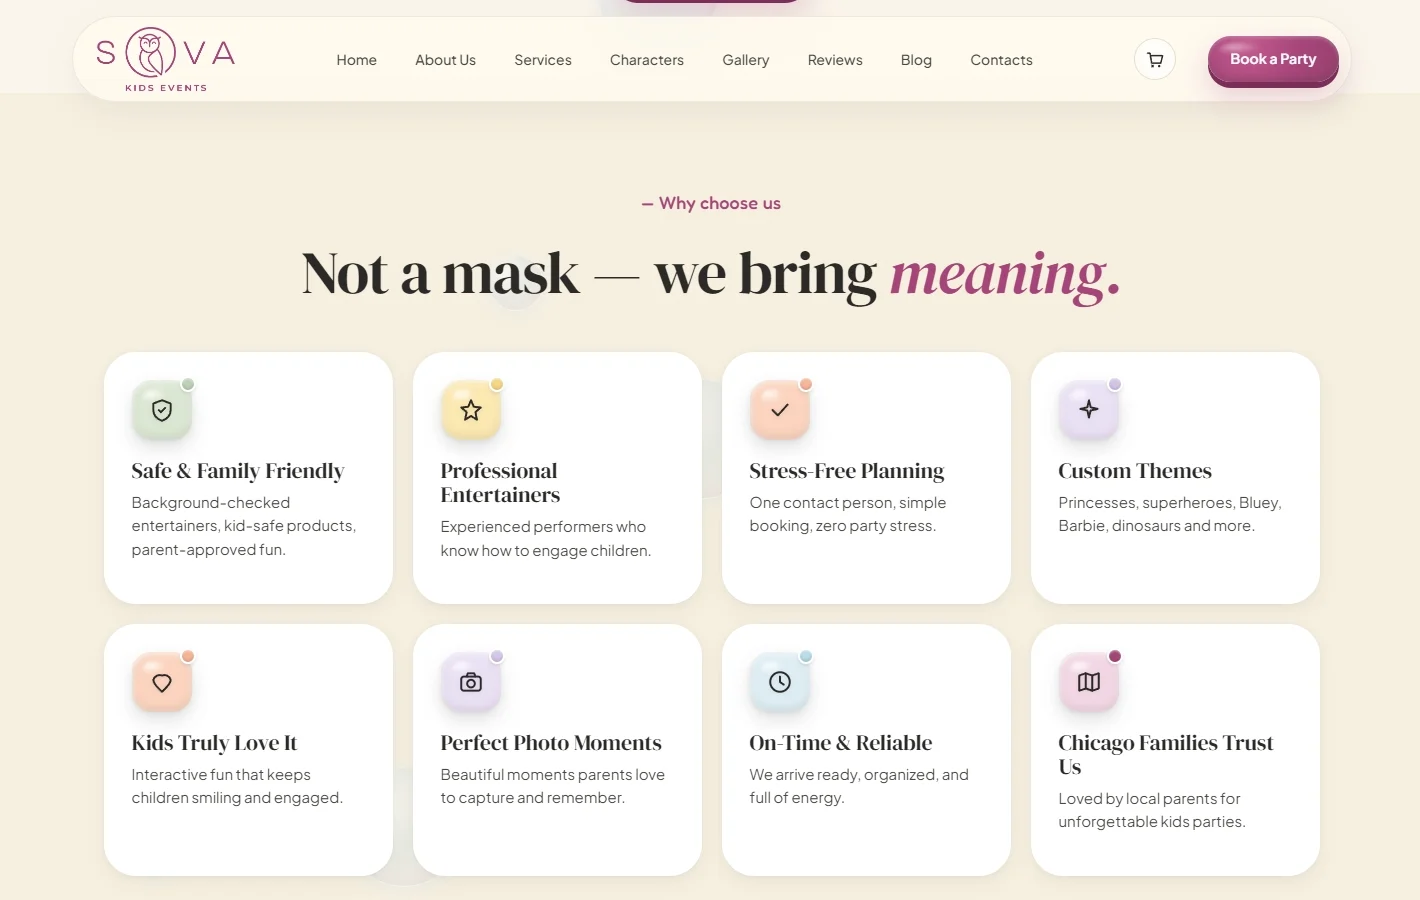This screenshot has height=900, width=1420.
Task: Click the Stress-Free Planning heading
Action: [847, 471]
